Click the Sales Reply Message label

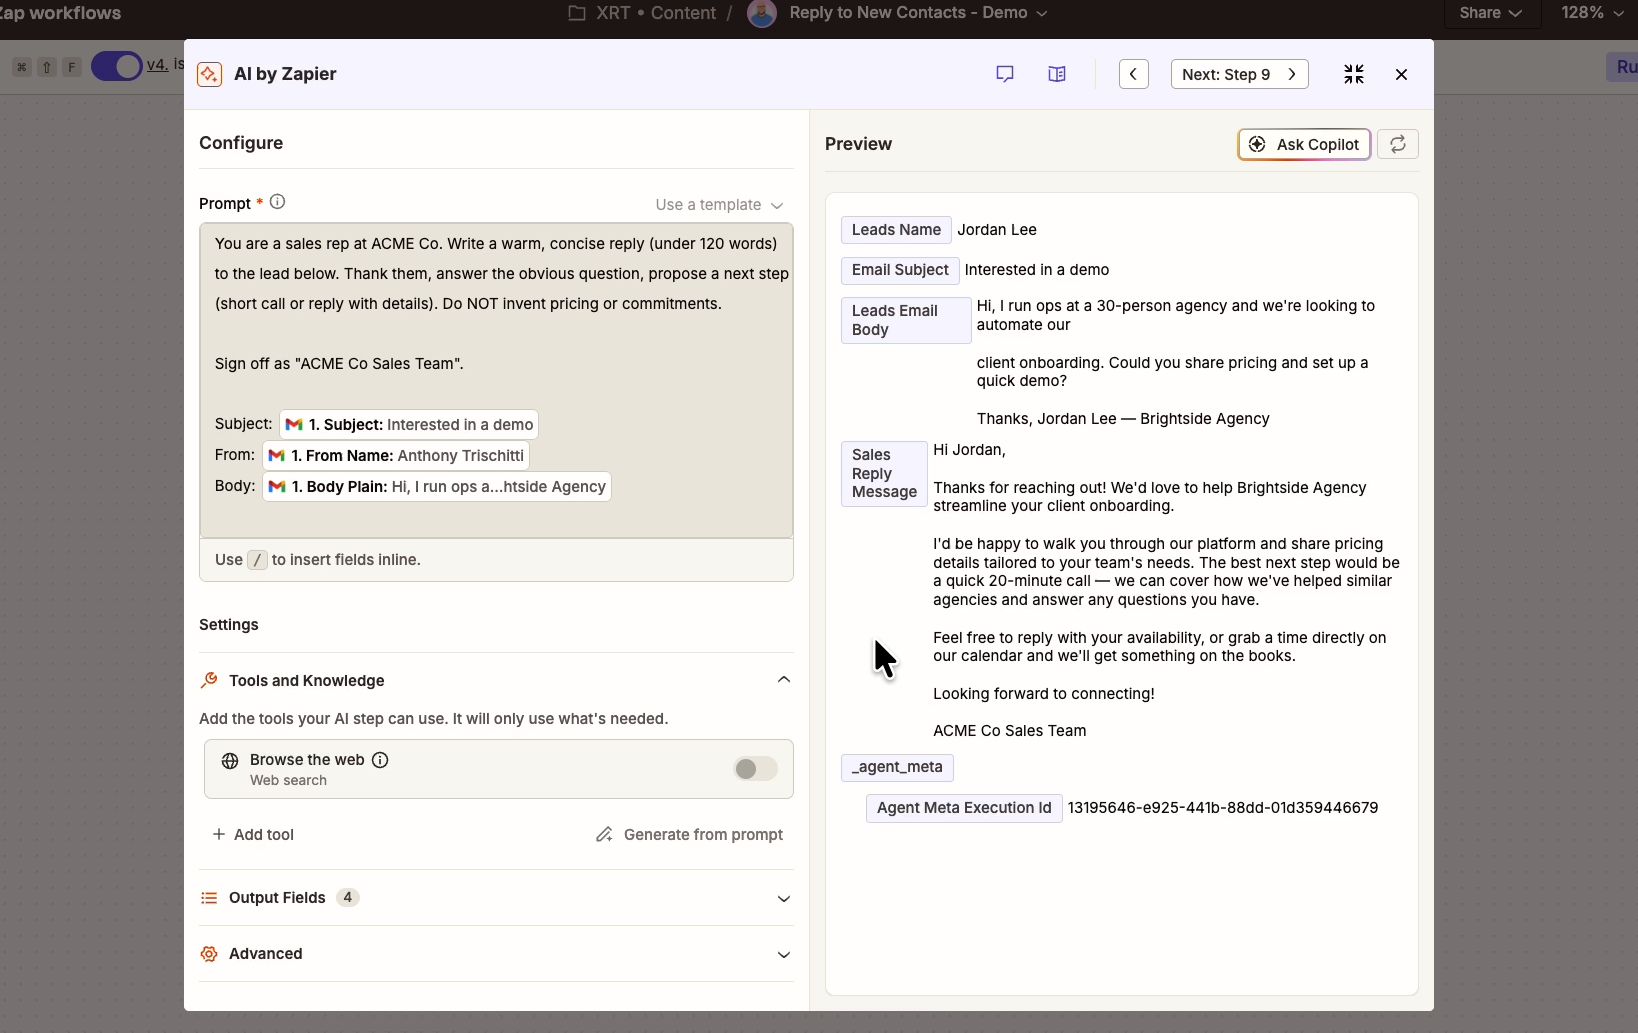[884, 473]
